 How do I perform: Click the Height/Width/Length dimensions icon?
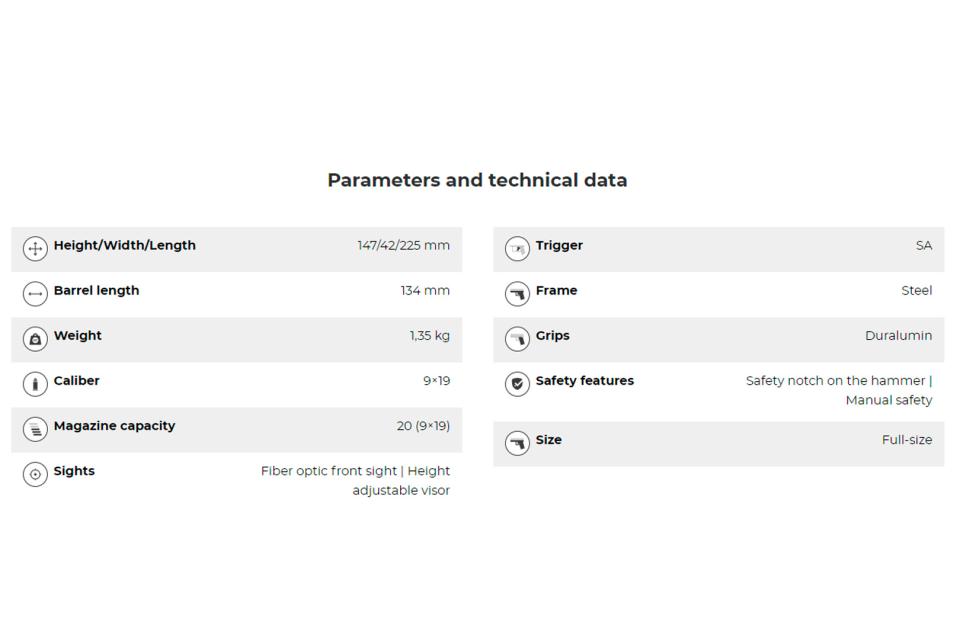(35, 249)
